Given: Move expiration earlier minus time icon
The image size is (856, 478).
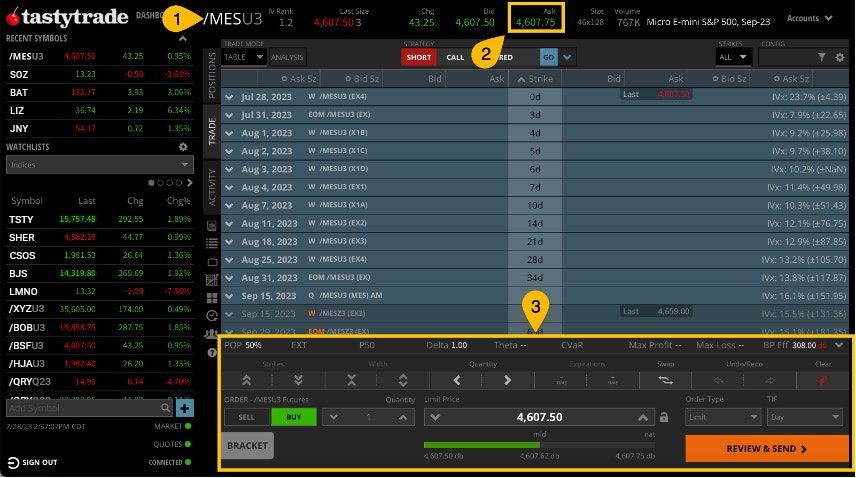Looking at the screenshot, I should pyautogui.click(x=561, y=380).
